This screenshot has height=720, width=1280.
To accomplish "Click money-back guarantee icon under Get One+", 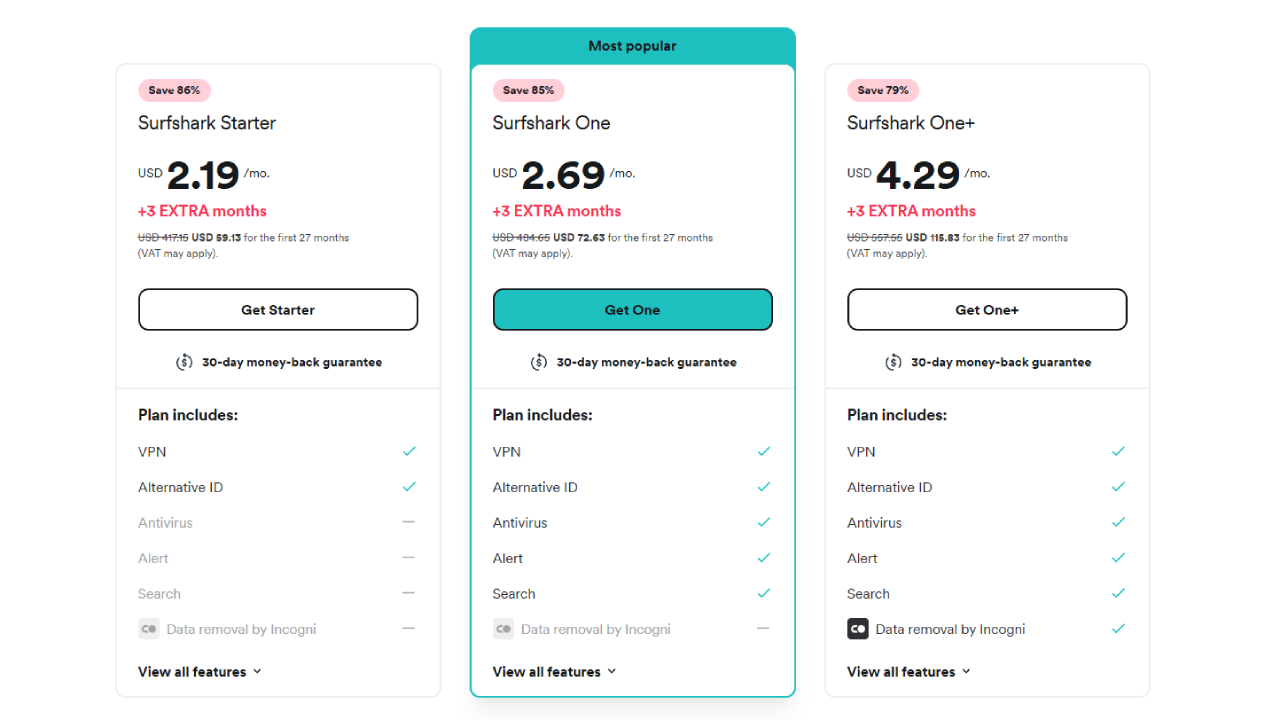I will coord(893,362).
